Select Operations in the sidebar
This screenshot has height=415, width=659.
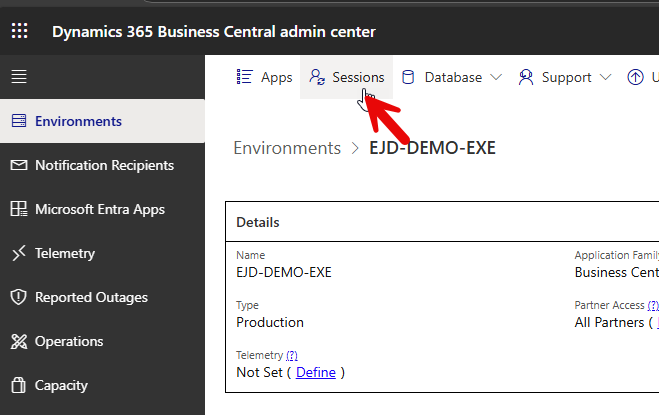click(x=102, y=341)
